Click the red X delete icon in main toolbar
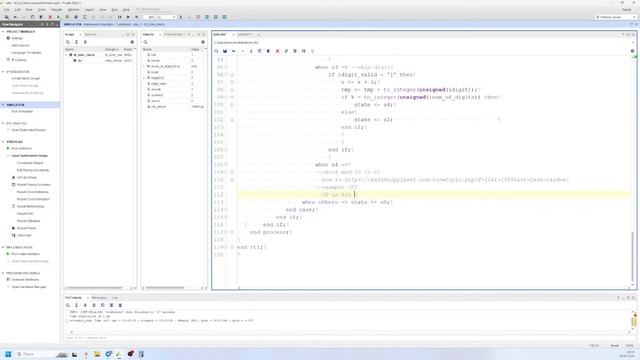 pos(50,17)
